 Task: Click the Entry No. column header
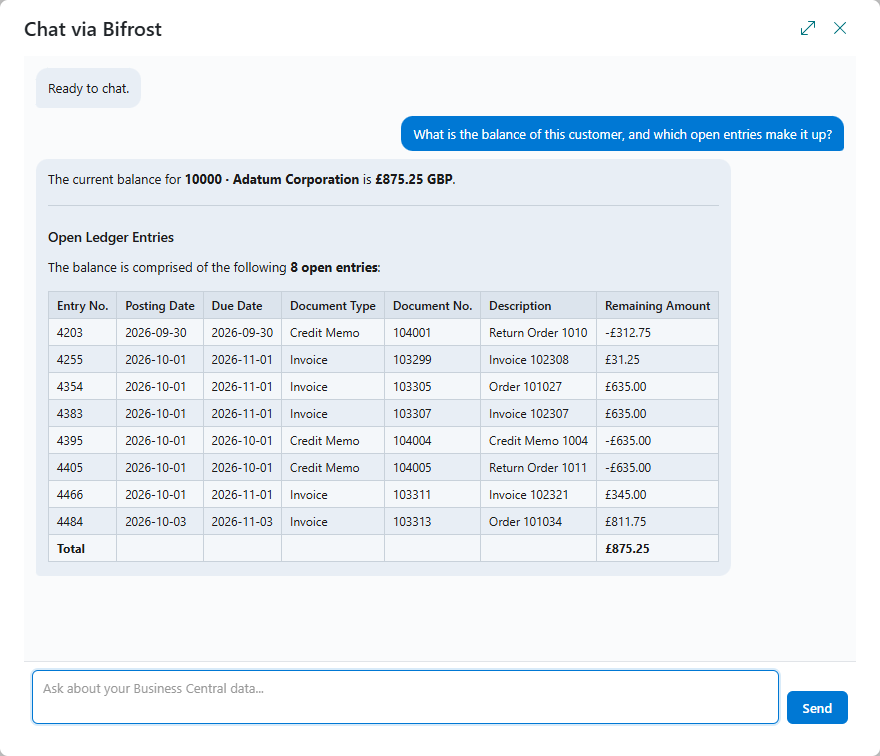[82, 306]
